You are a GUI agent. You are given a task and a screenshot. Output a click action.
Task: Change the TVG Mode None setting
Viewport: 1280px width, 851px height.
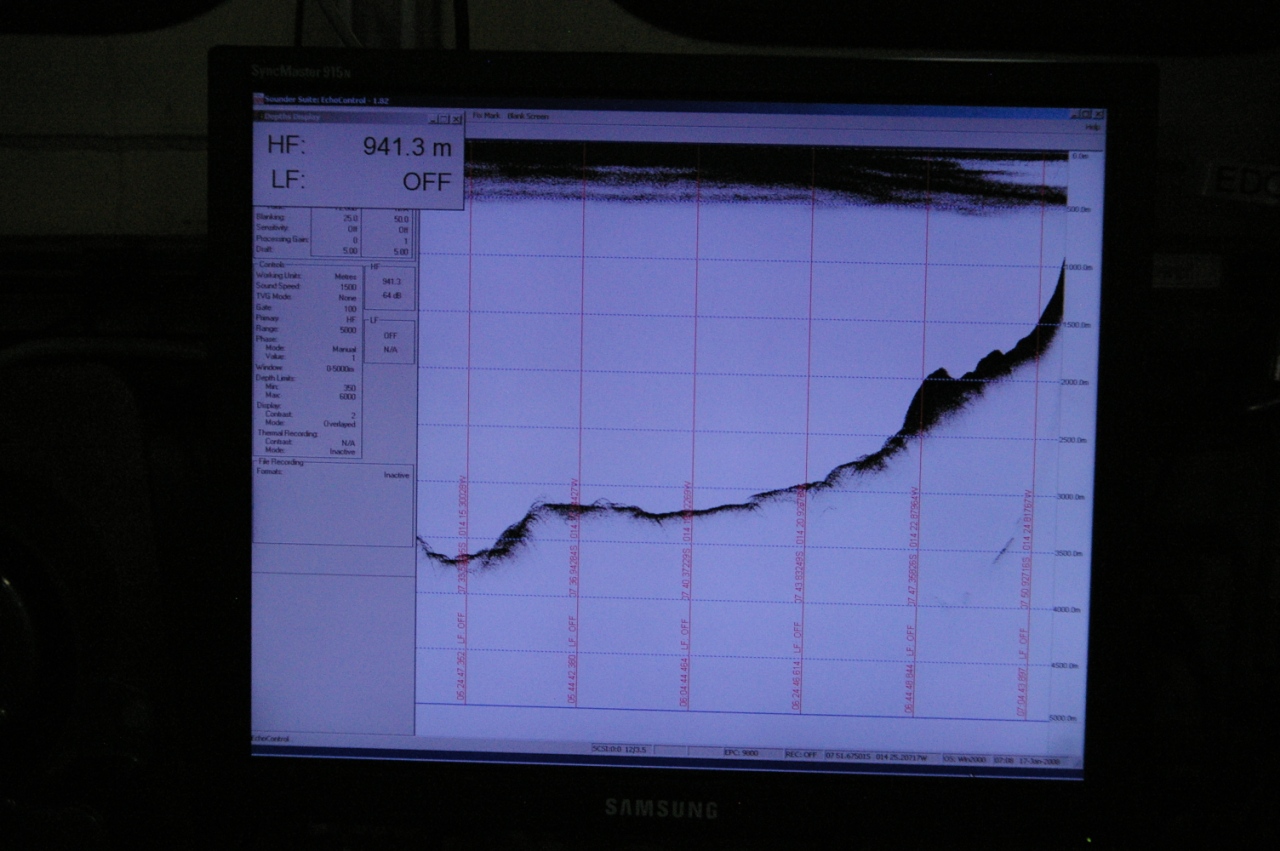point(348,296)
